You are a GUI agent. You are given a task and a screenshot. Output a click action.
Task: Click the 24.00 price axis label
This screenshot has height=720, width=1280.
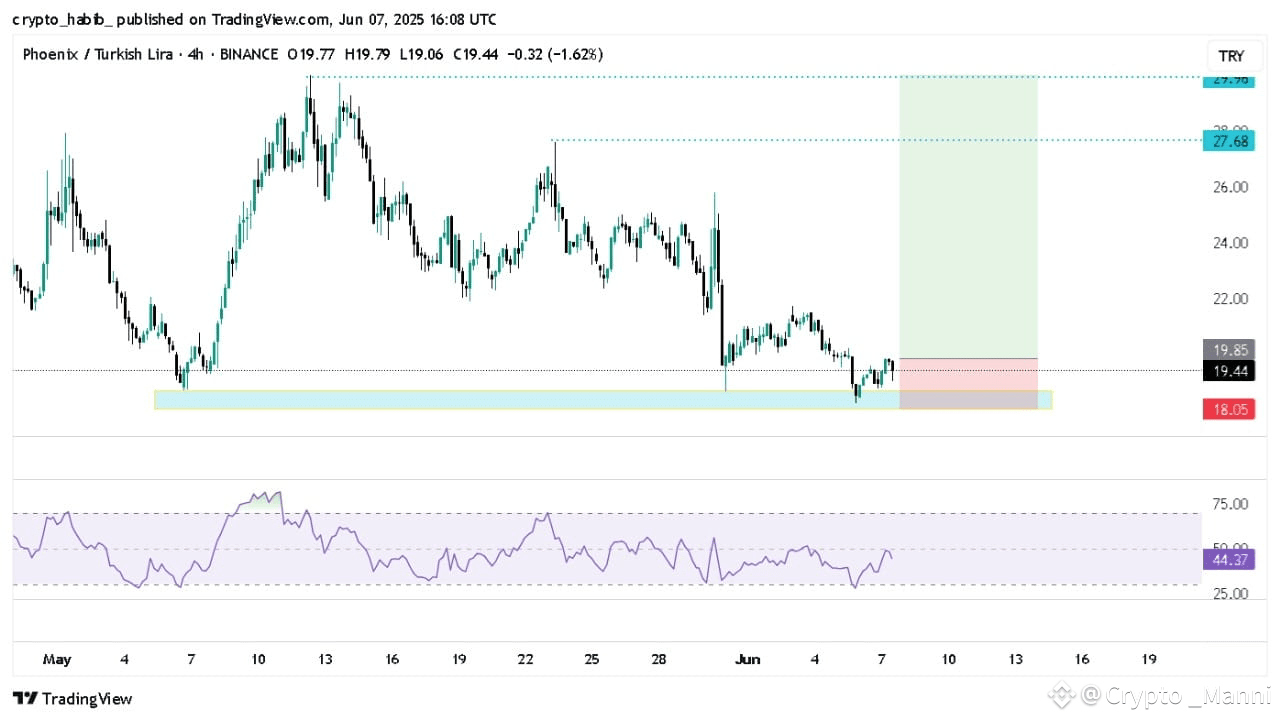coord(1230,243)
